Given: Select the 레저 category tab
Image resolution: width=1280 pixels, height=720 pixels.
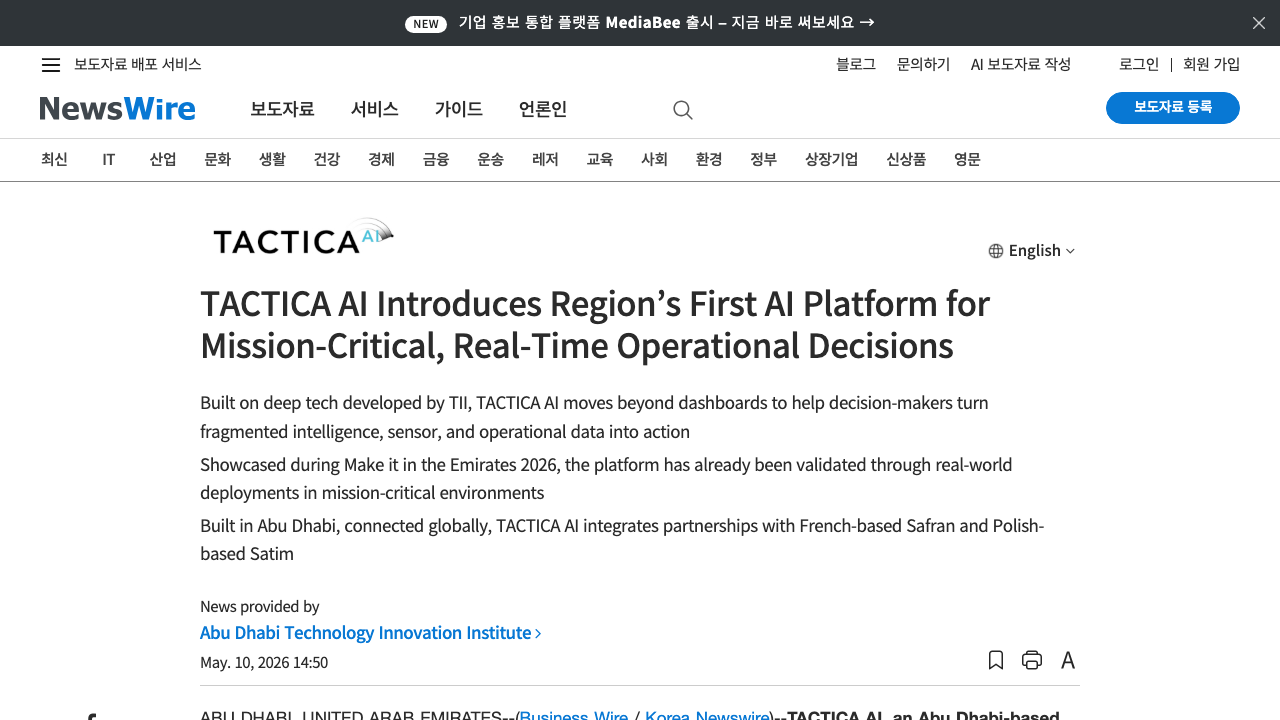Looking at the screenshot, I should [545, 159].
